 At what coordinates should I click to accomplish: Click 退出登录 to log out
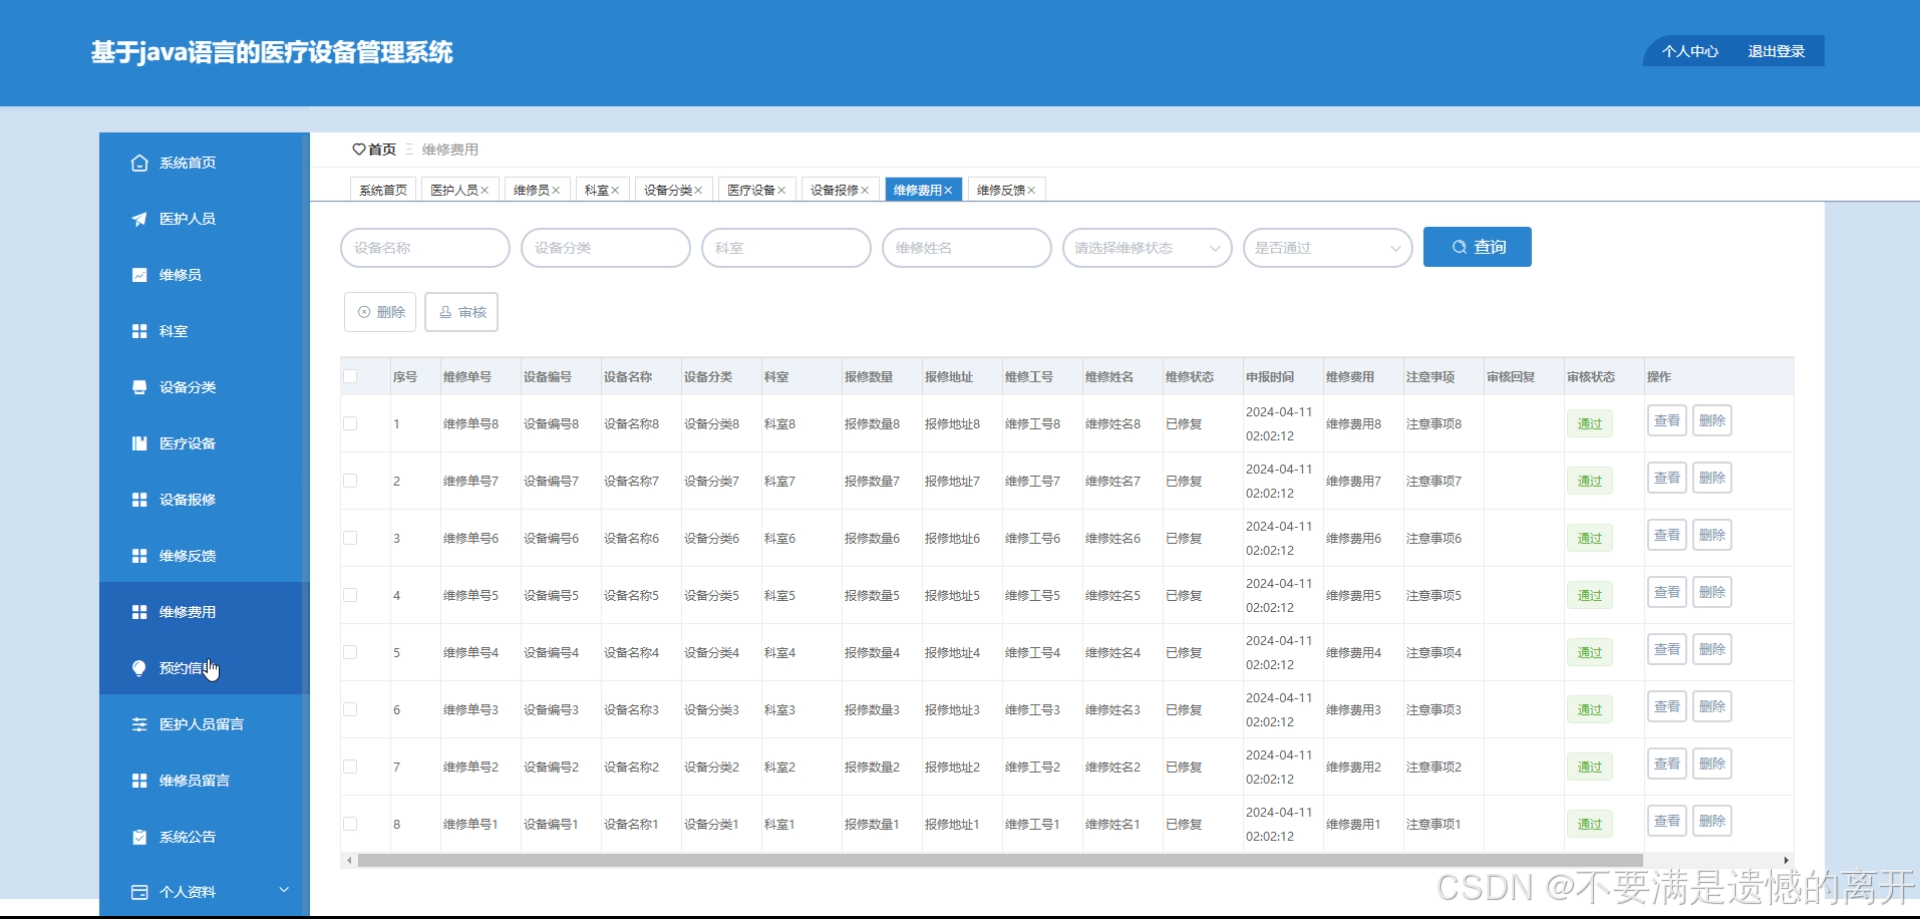(x=1776, y=51)
